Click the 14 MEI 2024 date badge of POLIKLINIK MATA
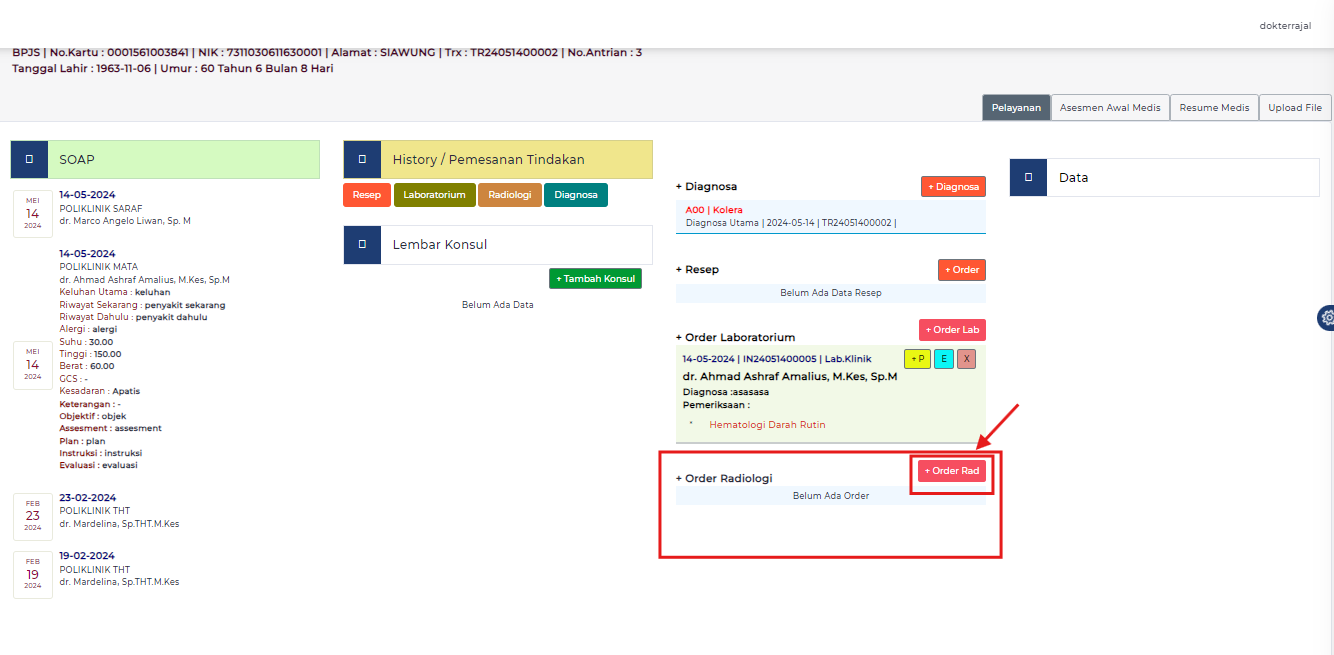The width and height of the screenshot is (1334, 655). (x=33, y=365)
